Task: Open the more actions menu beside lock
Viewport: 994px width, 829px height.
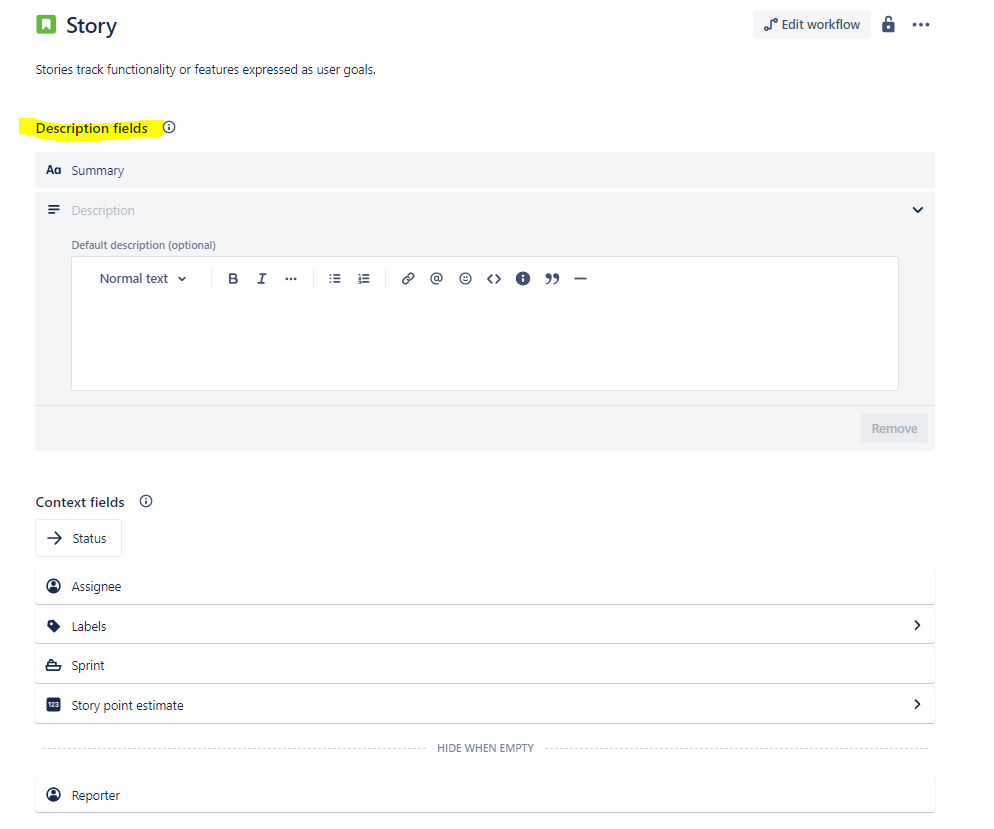Action: pos(921,25)
